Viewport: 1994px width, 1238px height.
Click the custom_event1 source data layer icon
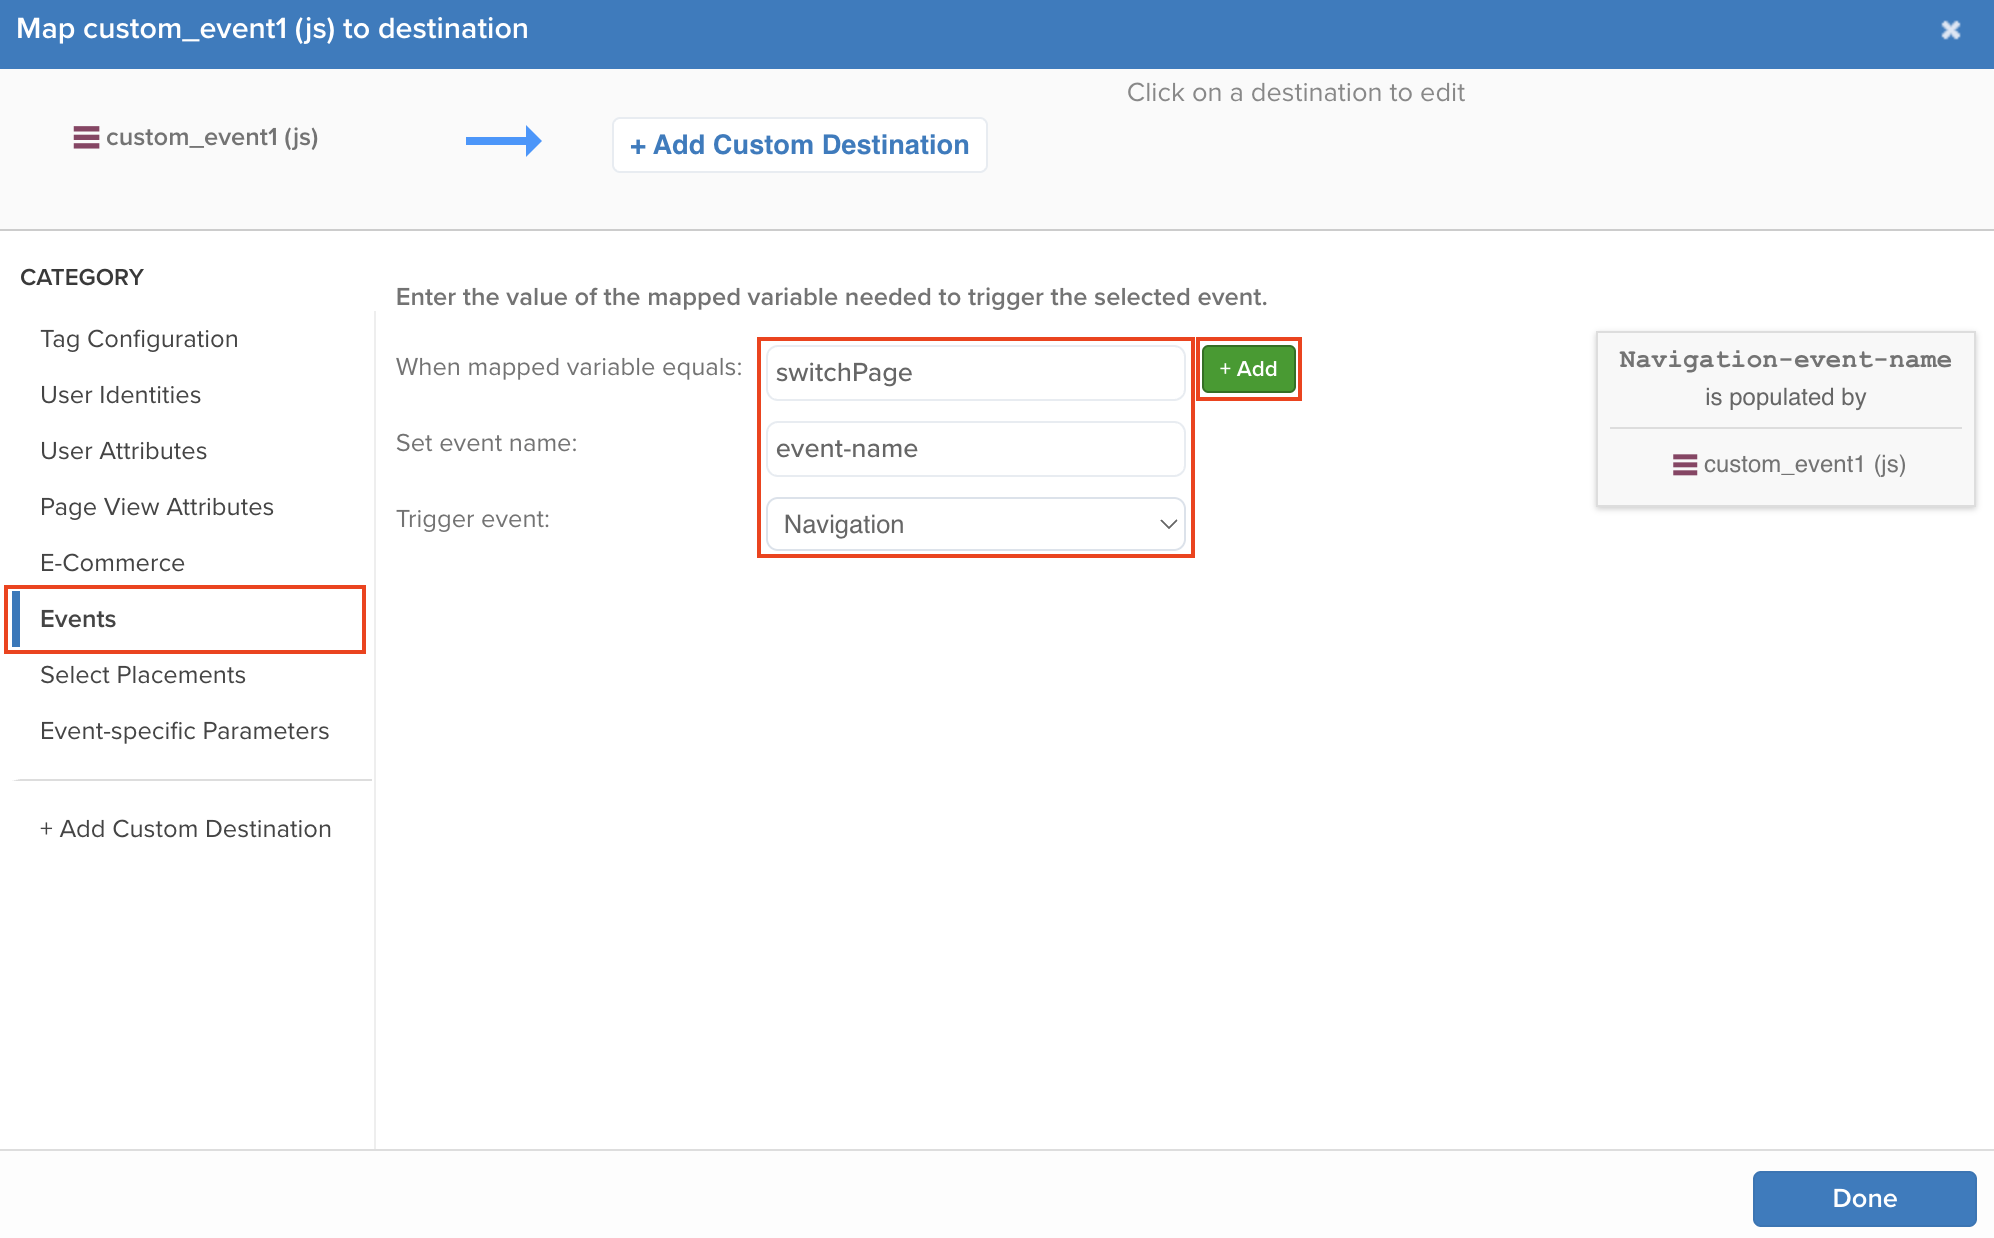tap(86, 137)
